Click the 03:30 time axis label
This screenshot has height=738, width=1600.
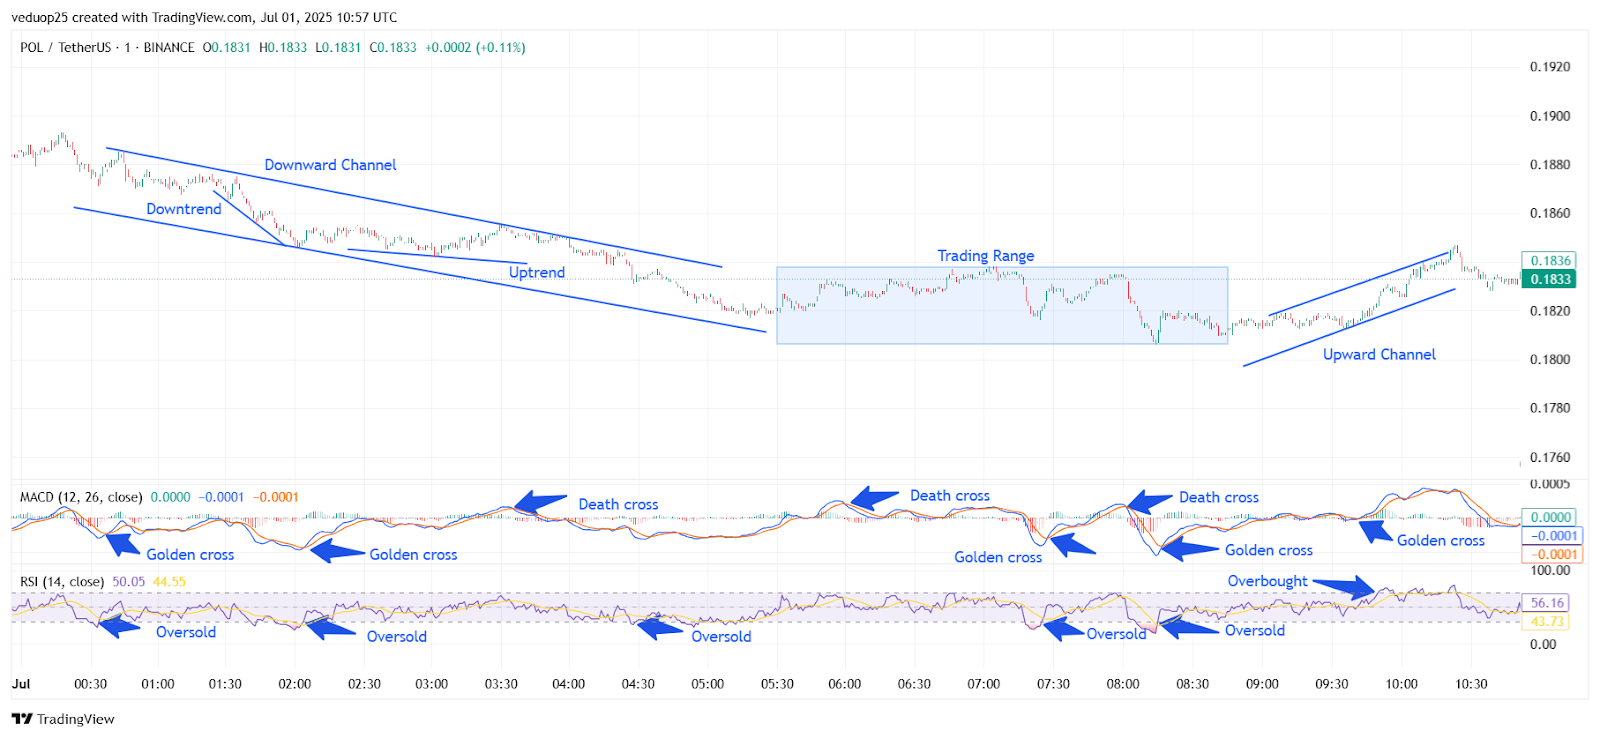pos(501,684)
